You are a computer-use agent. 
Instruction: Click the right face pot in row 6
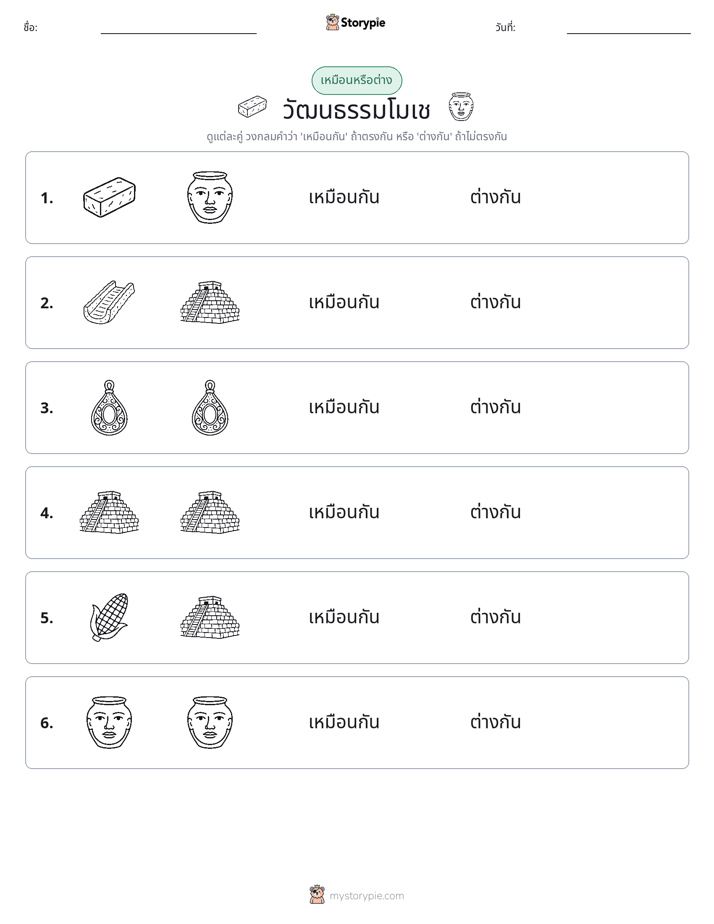tap(210, 722)
